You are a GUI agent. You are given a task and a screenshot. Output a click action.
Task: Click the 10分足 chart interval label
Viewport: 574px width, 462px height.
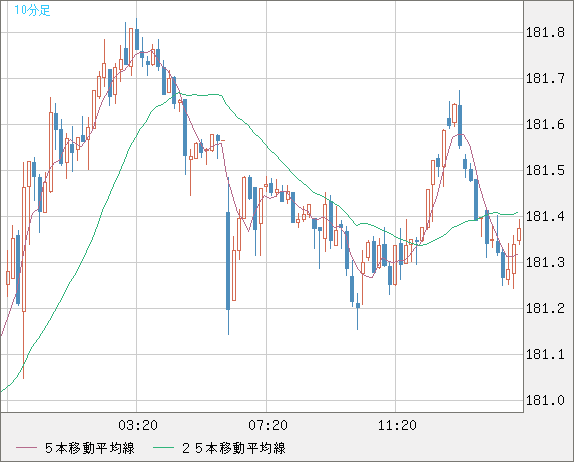(x=32, y=10)
